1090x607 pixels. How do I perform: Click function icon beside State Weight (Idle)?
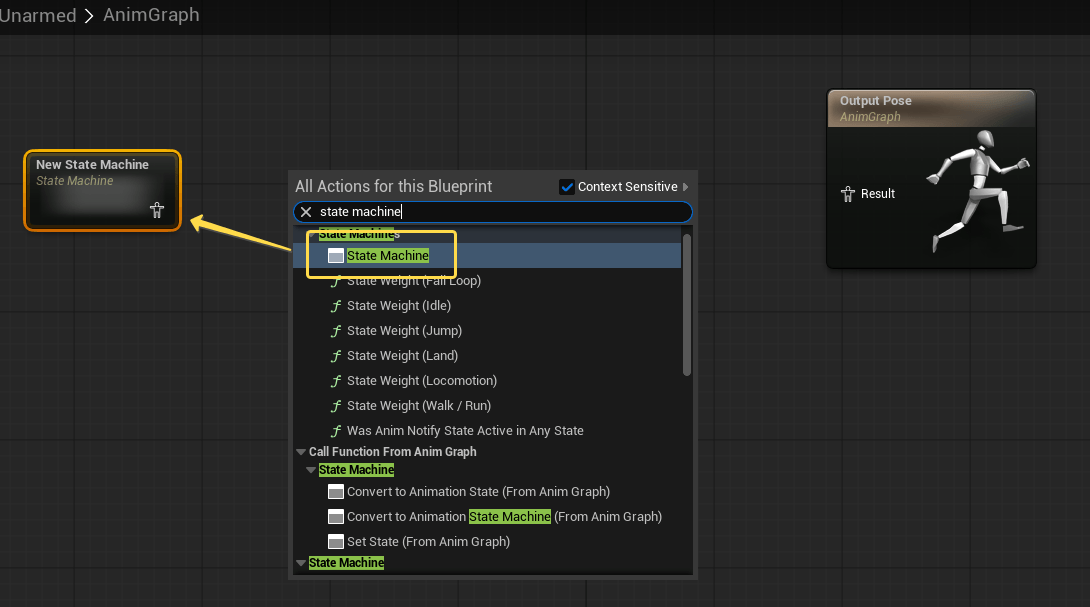336,306
